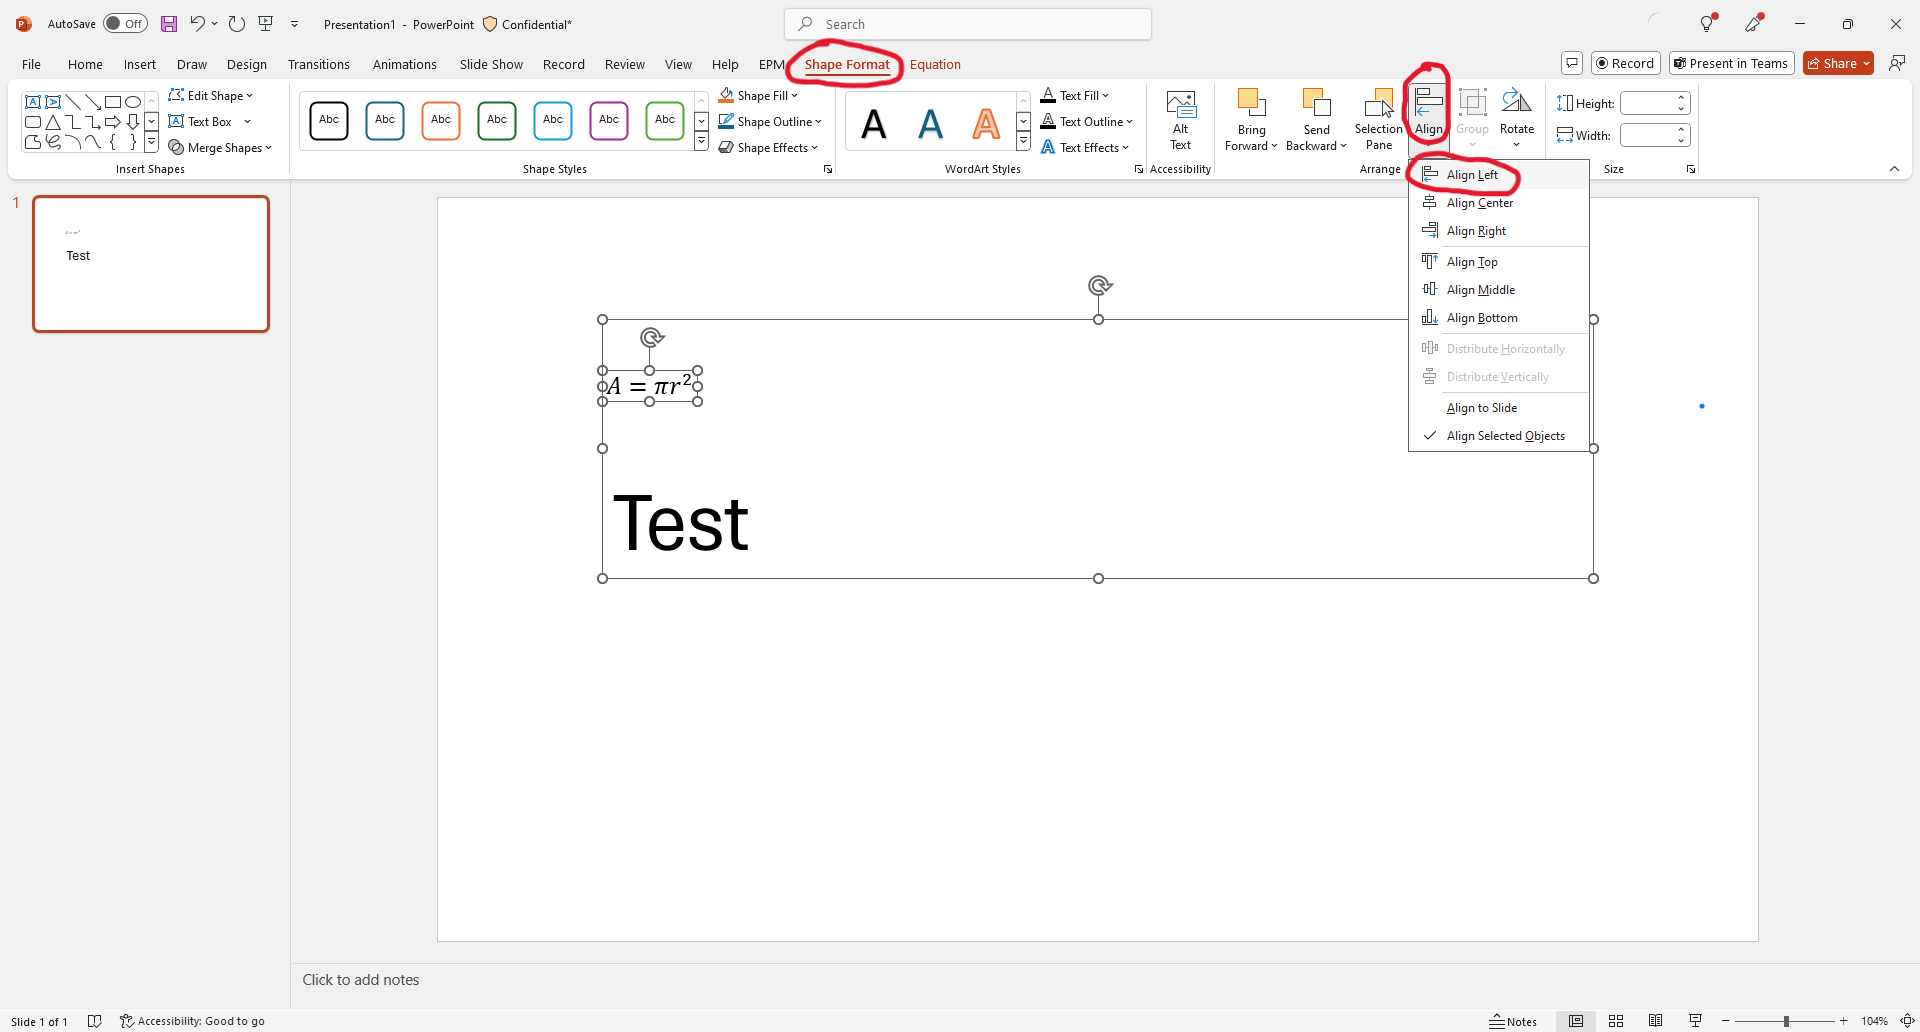Insert a Text Box
Image resolution: width=1920 pixels, height=1032 pixels.
point(201,122)
